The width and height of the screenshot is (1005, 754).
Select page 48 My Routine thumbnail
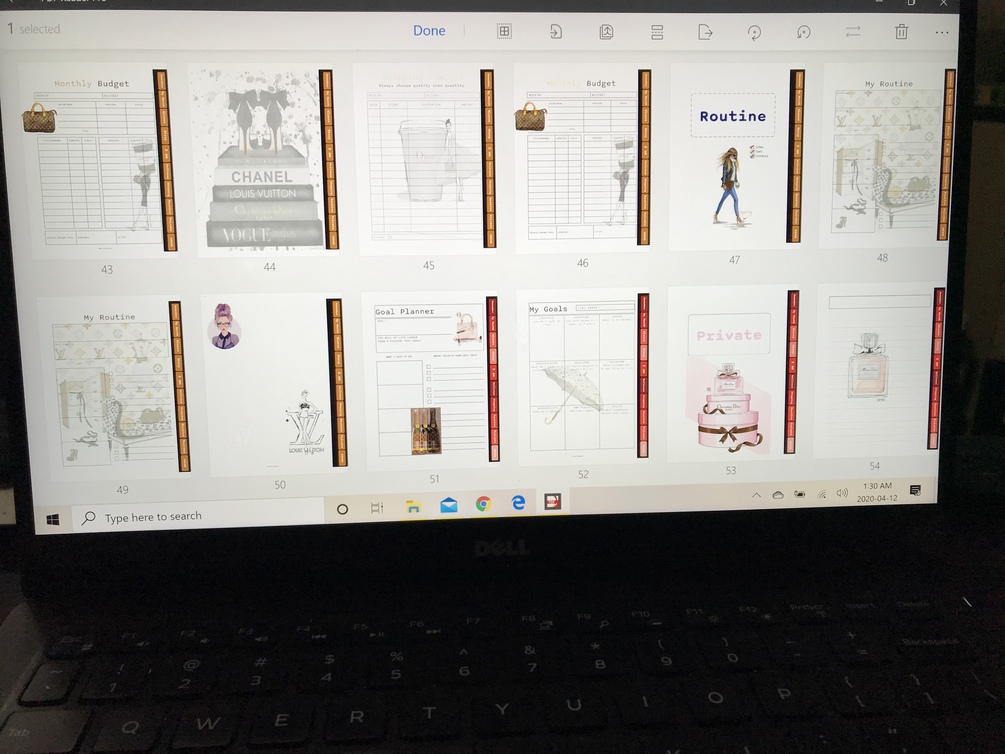tap(888, 155)
